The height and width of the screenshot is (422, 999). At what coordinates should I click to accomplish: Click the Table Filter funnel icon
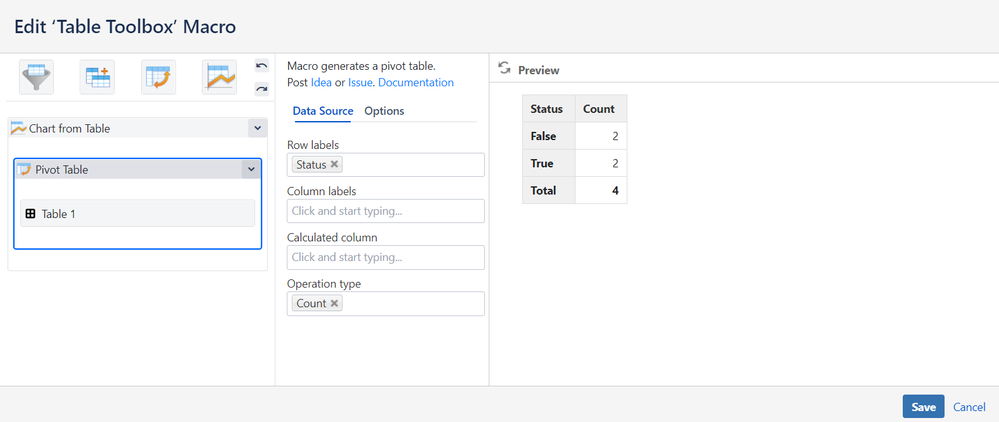pos(36,77)
